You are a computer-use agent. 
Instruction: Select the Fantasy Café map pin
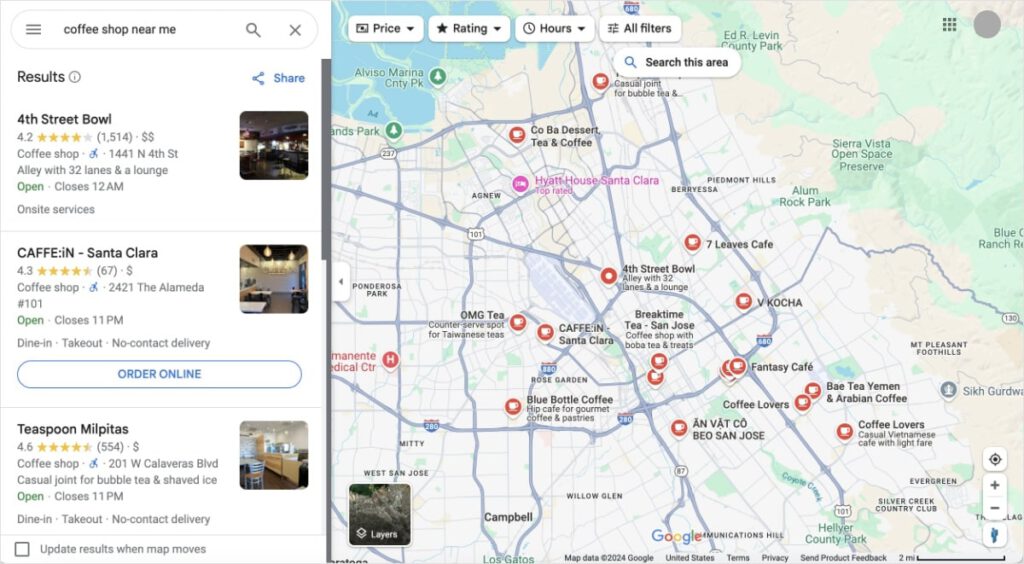click(x=738, y=366)
